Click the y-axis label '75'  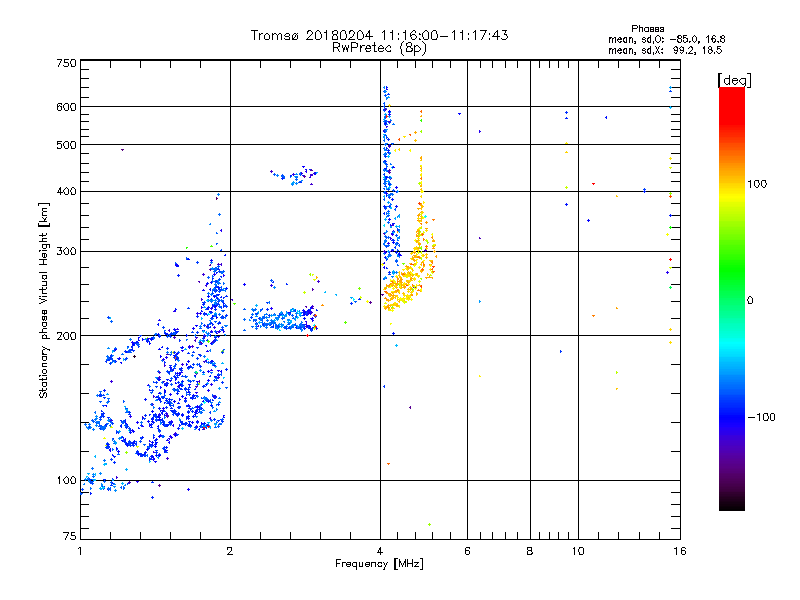70,536
